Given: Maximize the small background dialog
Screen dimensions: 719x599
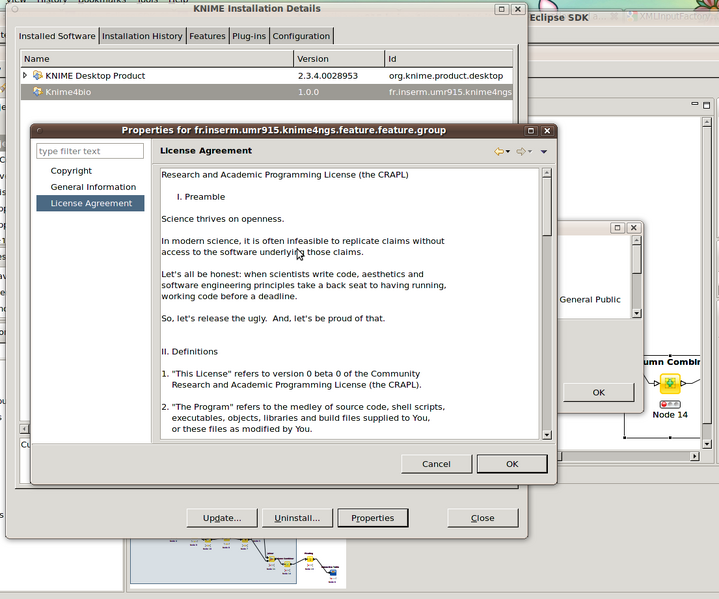Looking at the screenshot, I should 617,227.
